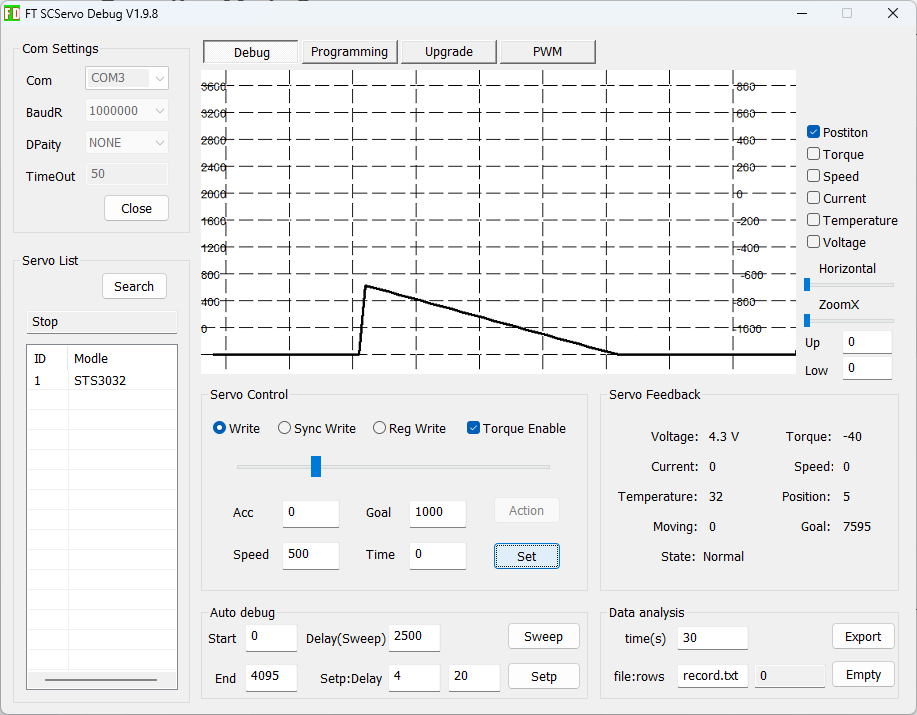Click the Speed input field
This screenshot has width=917, height=715.
coord(311,555)
